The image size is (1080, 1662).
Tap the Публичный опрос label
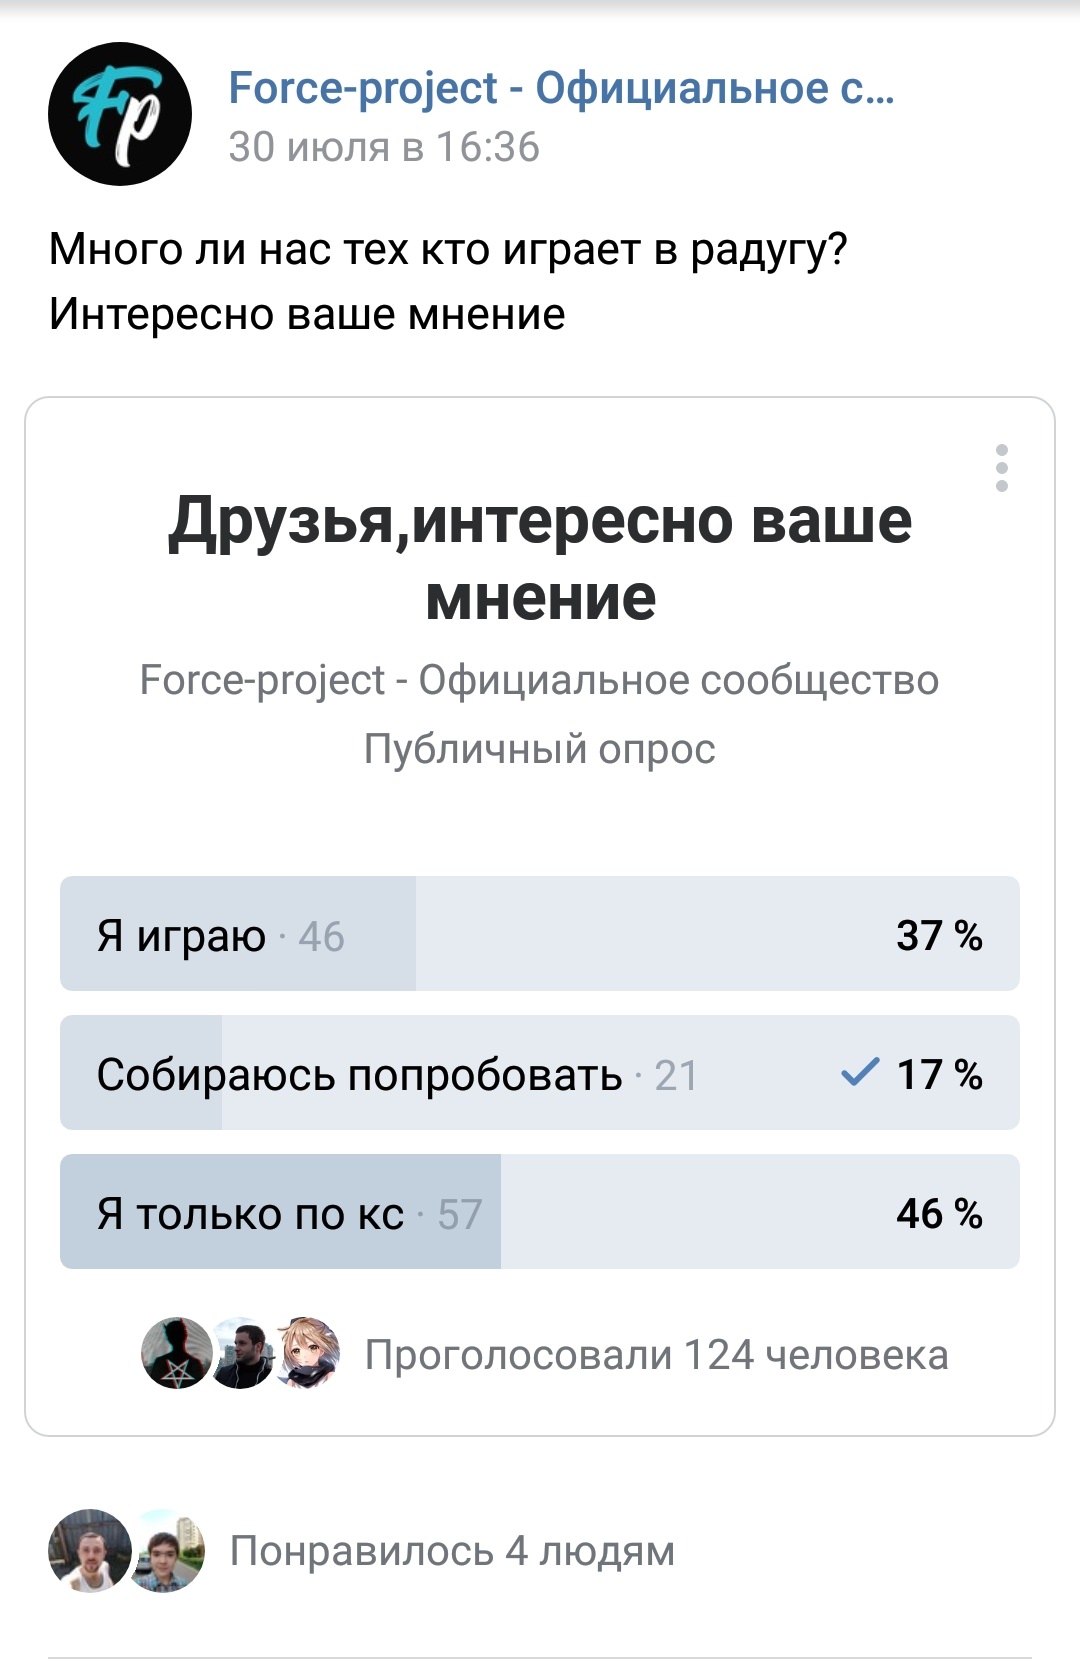click(540, 749)
